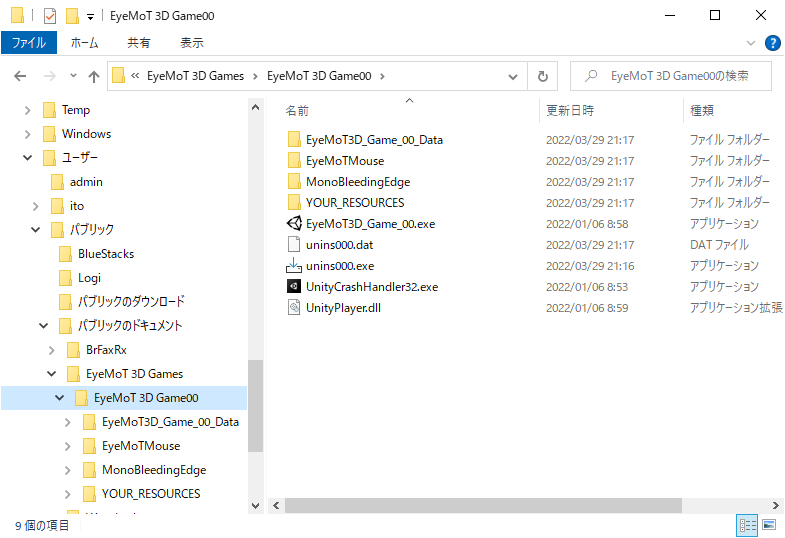
Task: Expand the BrFaxRx folder in tree
Action: (51, 350)
